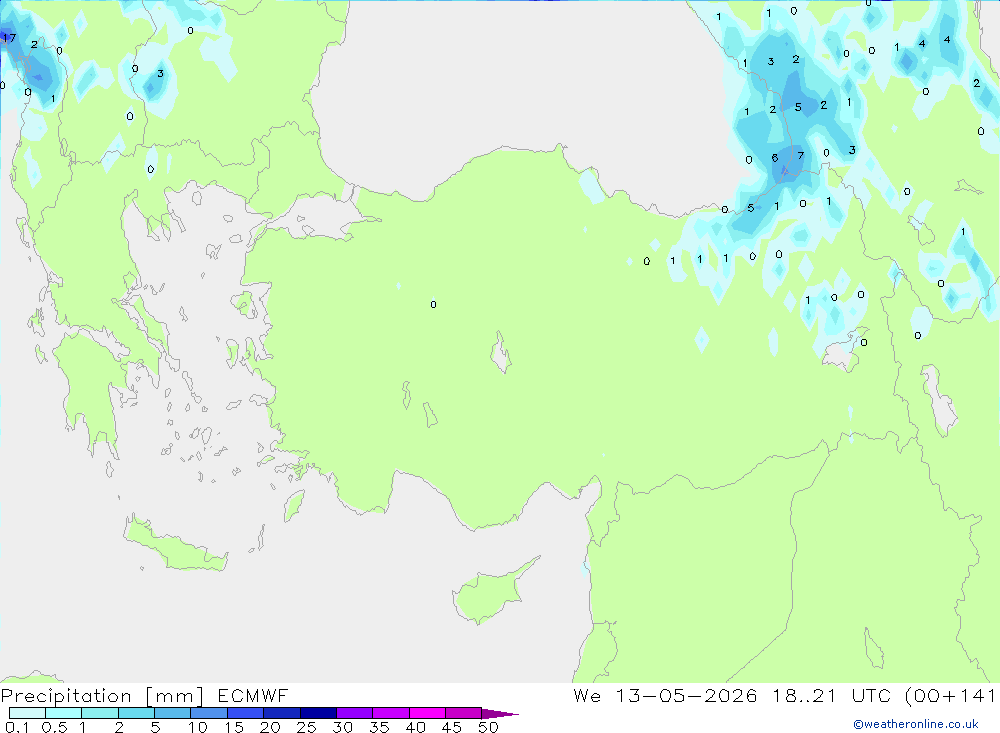Select the 5–10 mm legend color box

tap(172, 713)
